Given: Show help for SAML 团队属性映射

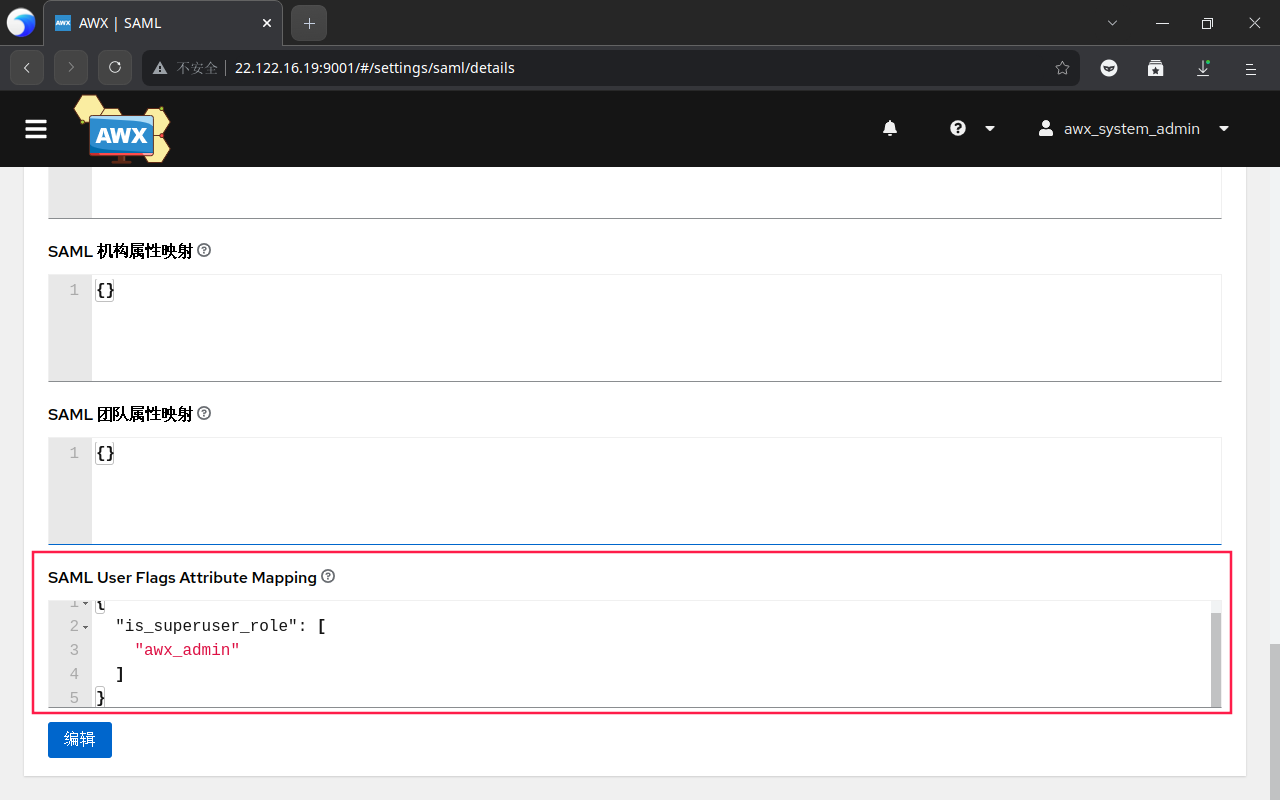Looking at the screenshot, I should (x=204, y=413).
